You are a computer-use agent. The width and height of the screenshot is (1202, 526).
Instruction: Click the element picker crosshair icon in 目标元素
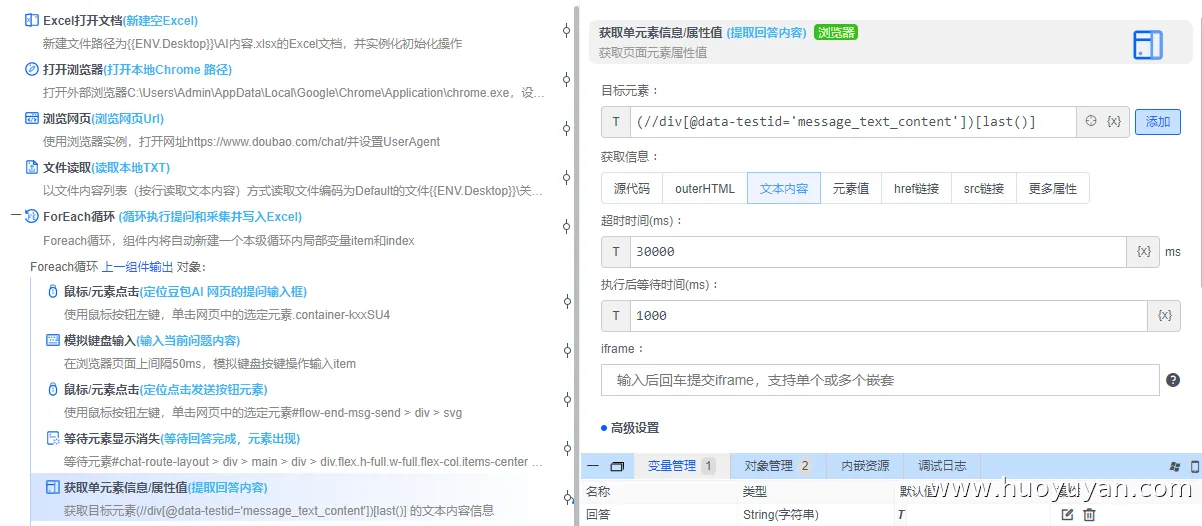pos(1092,122)
